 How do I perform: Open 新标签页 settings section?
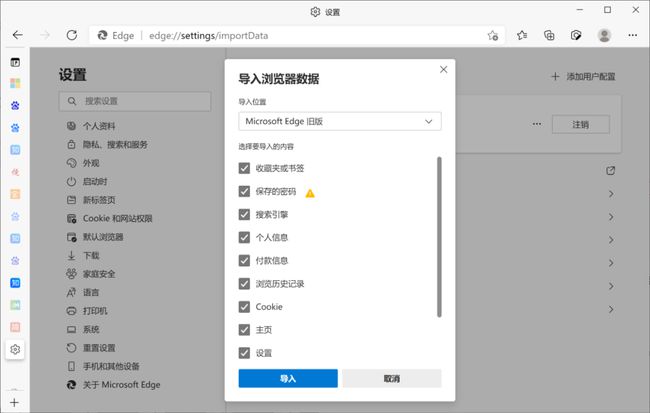pyautogui.click(x=91, y=200)
